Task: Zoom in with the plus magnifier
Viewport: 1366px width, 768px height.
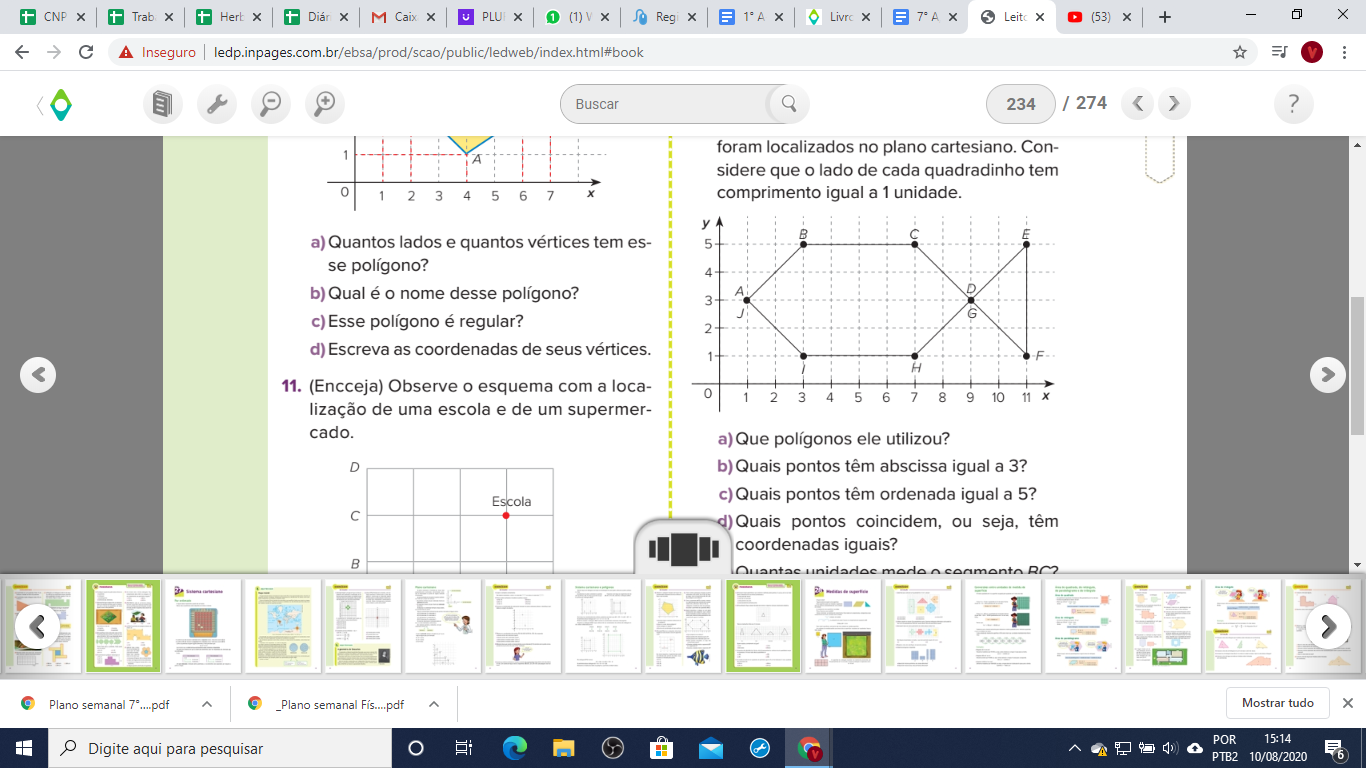Action: 324,103
